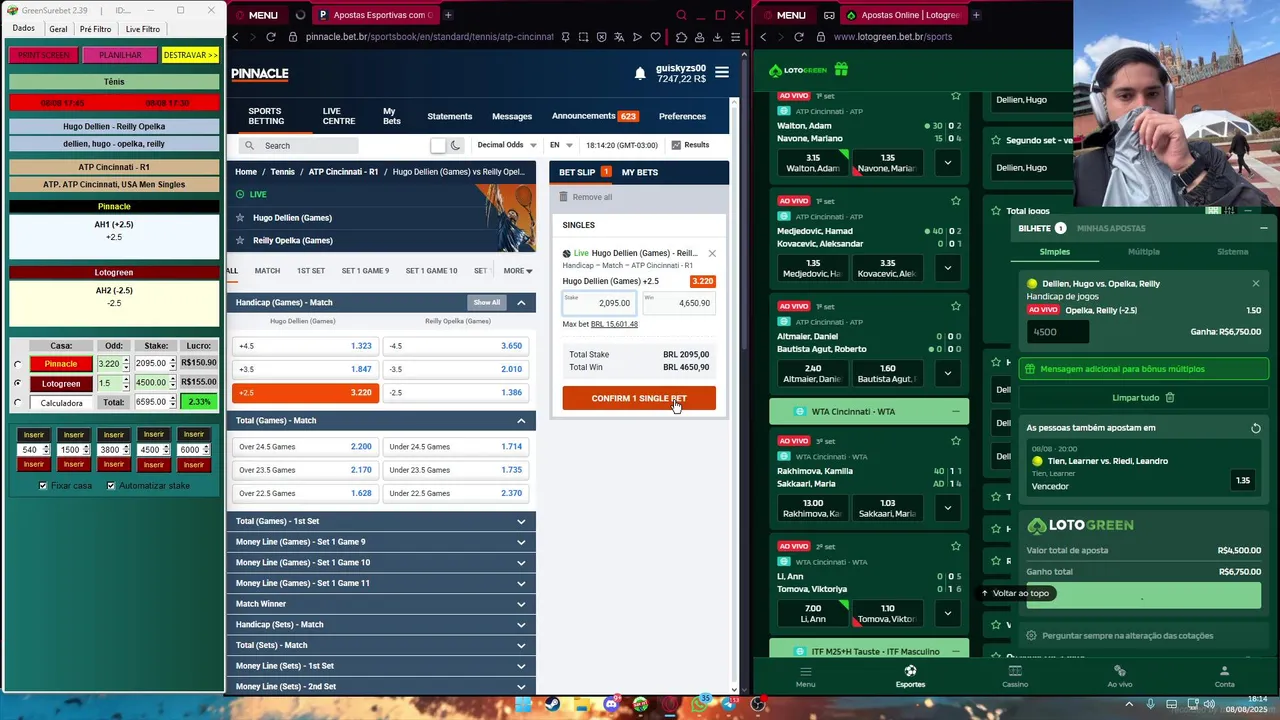Click reload icon in Lotogreen browser
This screenshot has width=1280, height=720.
(x=798, y=37)
